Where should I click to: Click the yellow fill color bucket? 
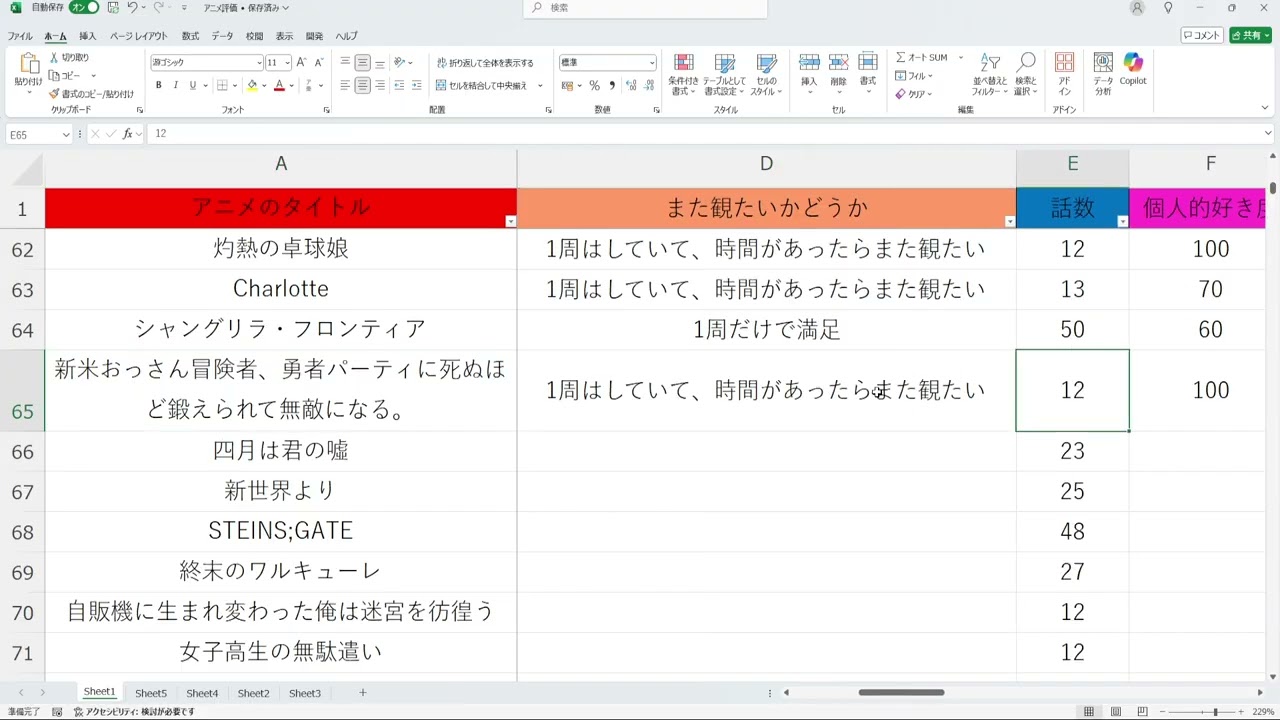(252, 86)
